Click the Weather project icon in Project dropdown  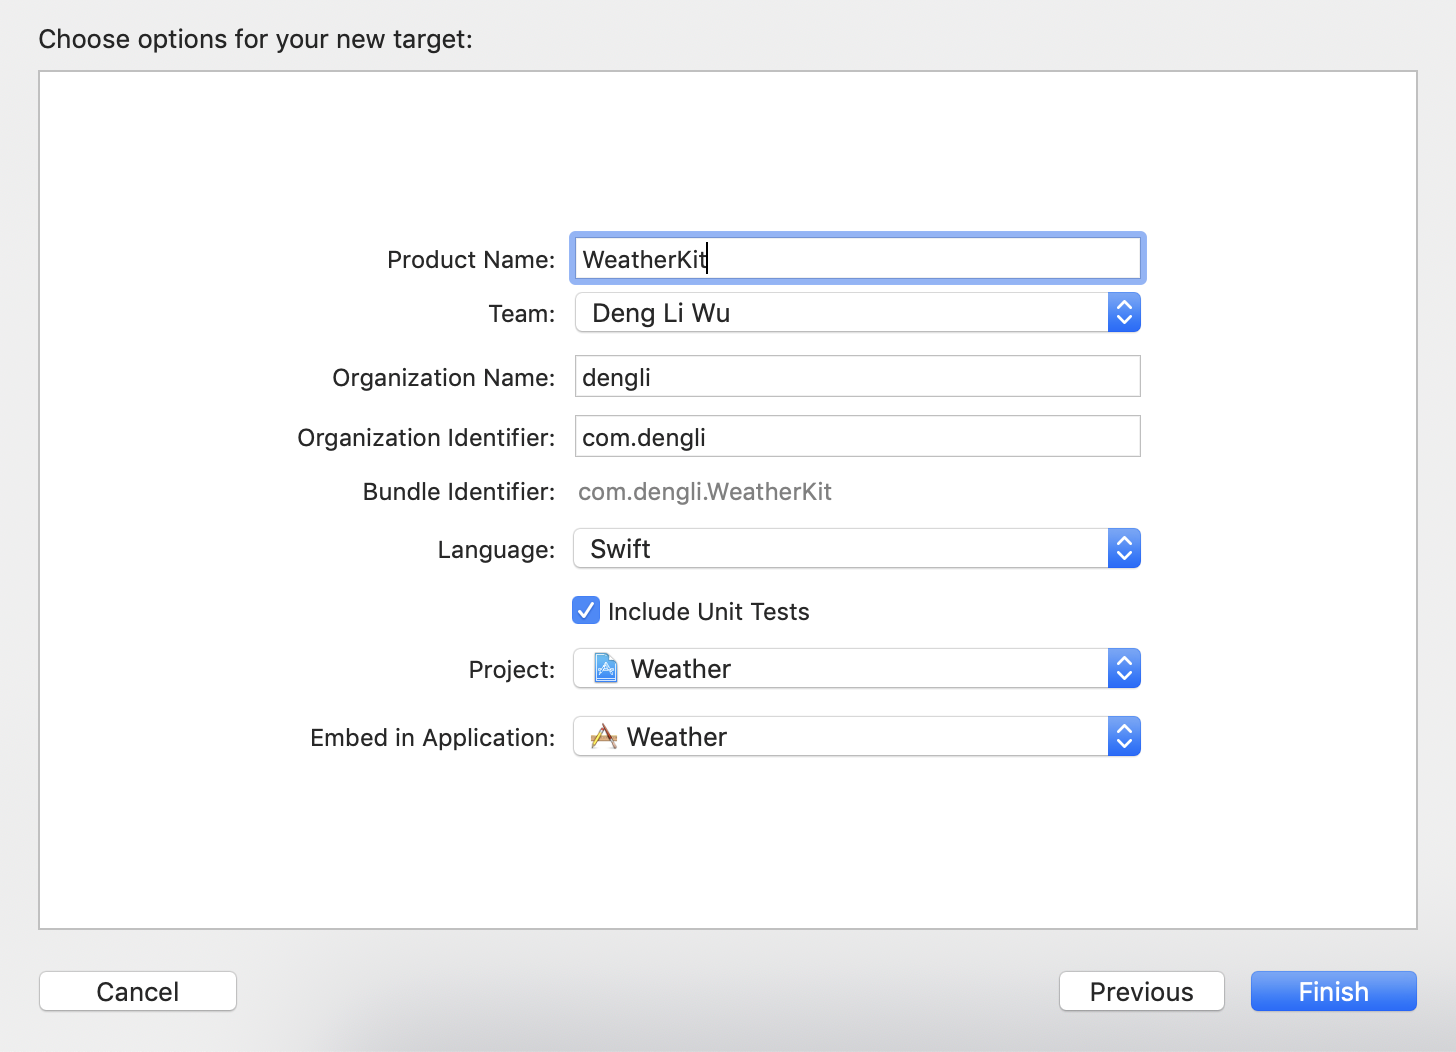(x=606, y=668)
